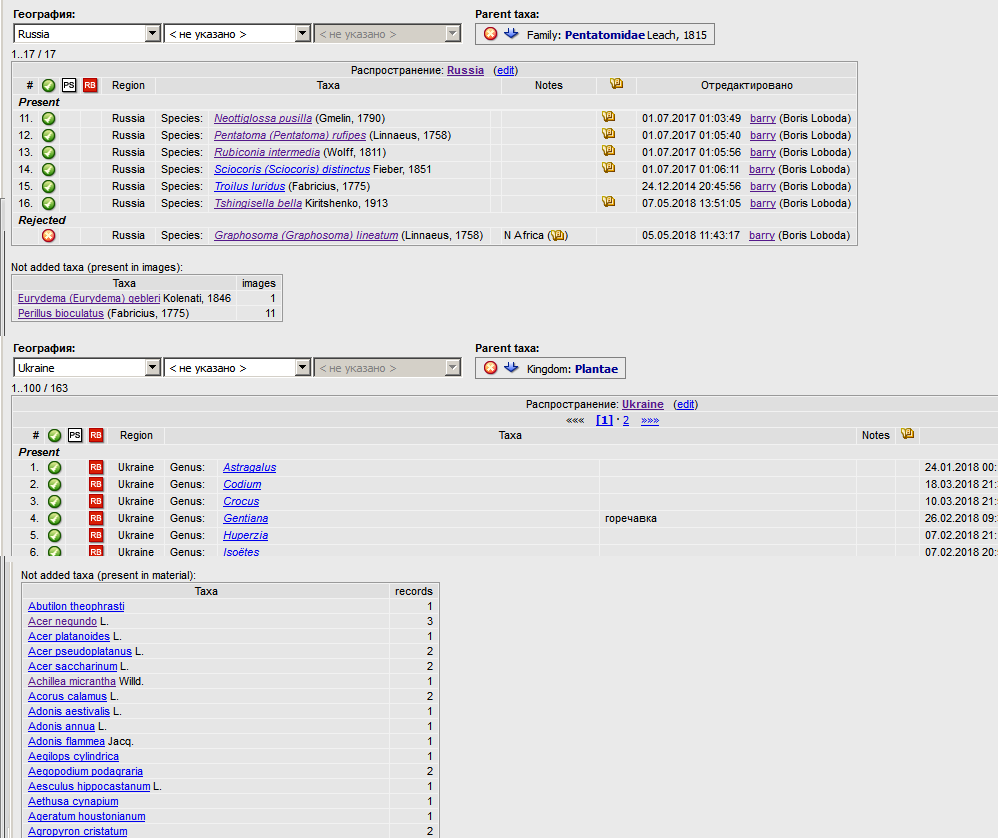998x838 pixels.
Task: Open user barry link in Tshingisella bella row
Action: pos(763,203)
